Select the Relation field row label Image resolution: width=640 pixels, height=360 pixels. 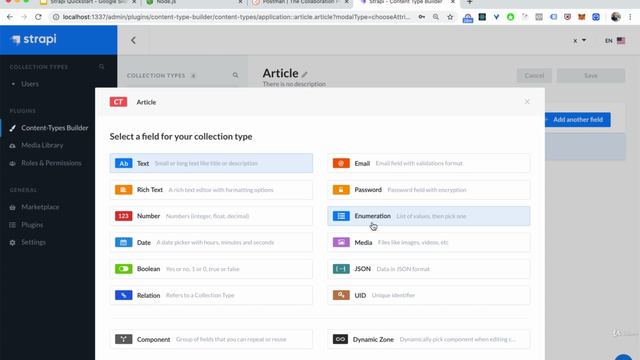[149, 295]
